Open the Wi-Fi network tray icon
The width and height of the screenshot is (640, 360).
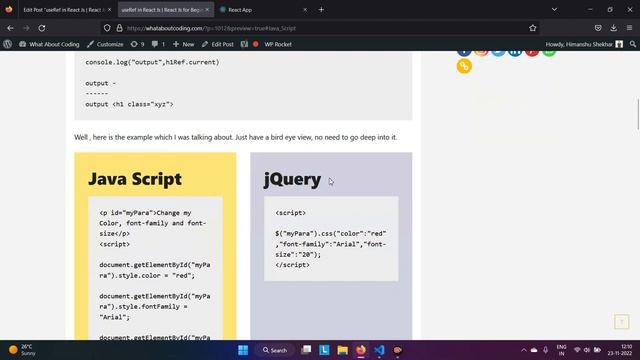(x=577, y=350)
